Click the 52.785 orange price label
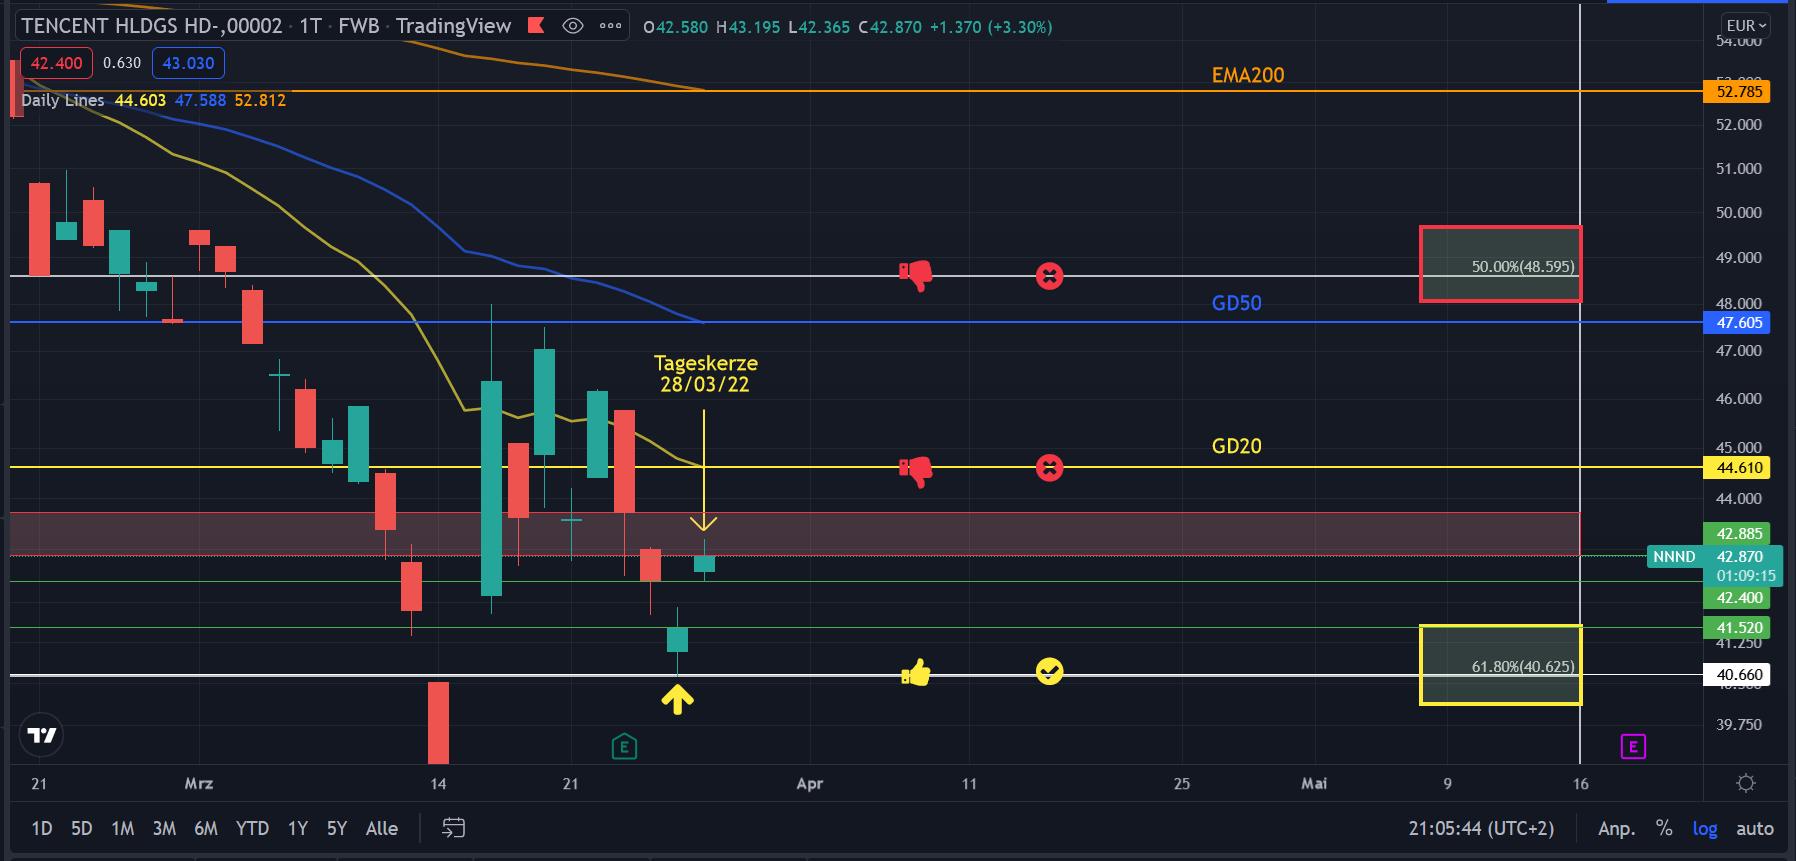 tap(1736, 92)
